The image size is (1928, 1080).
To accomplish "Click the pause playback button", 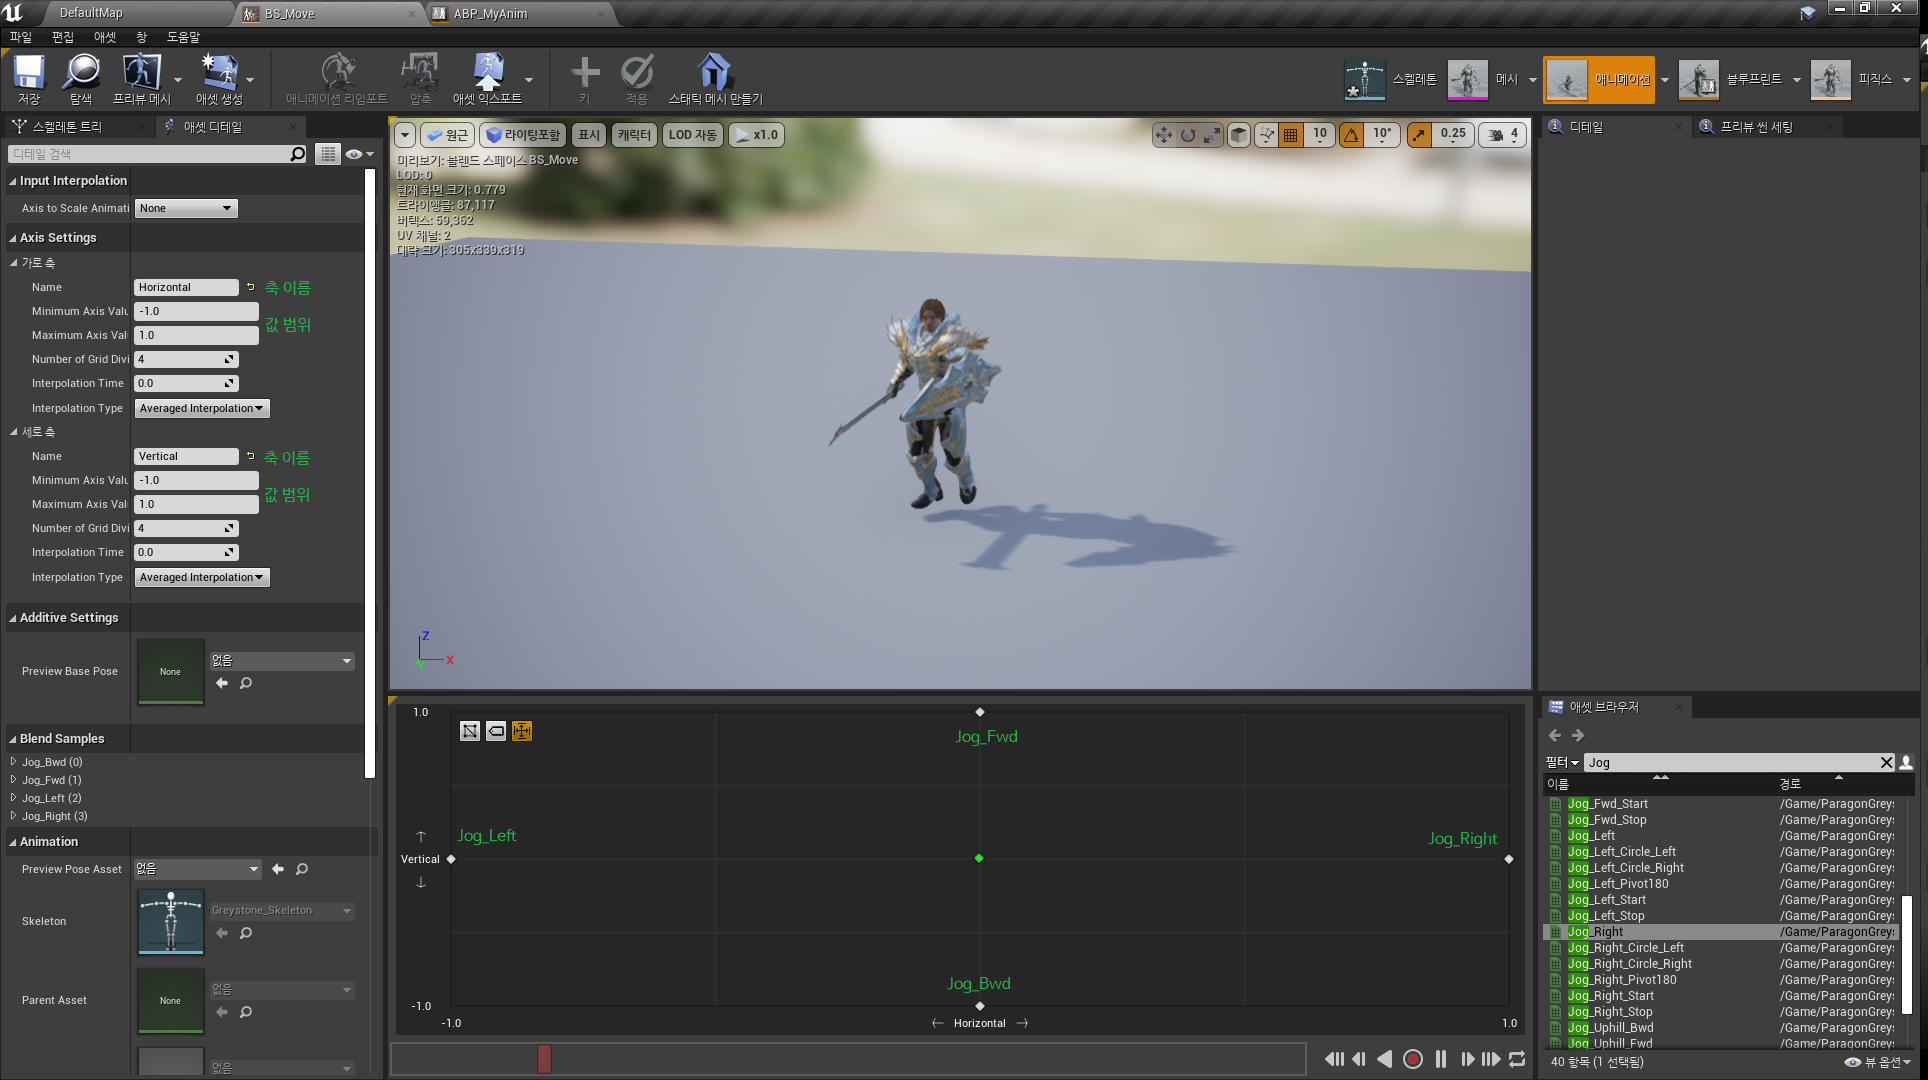I will click(x=1440, y=1059).
